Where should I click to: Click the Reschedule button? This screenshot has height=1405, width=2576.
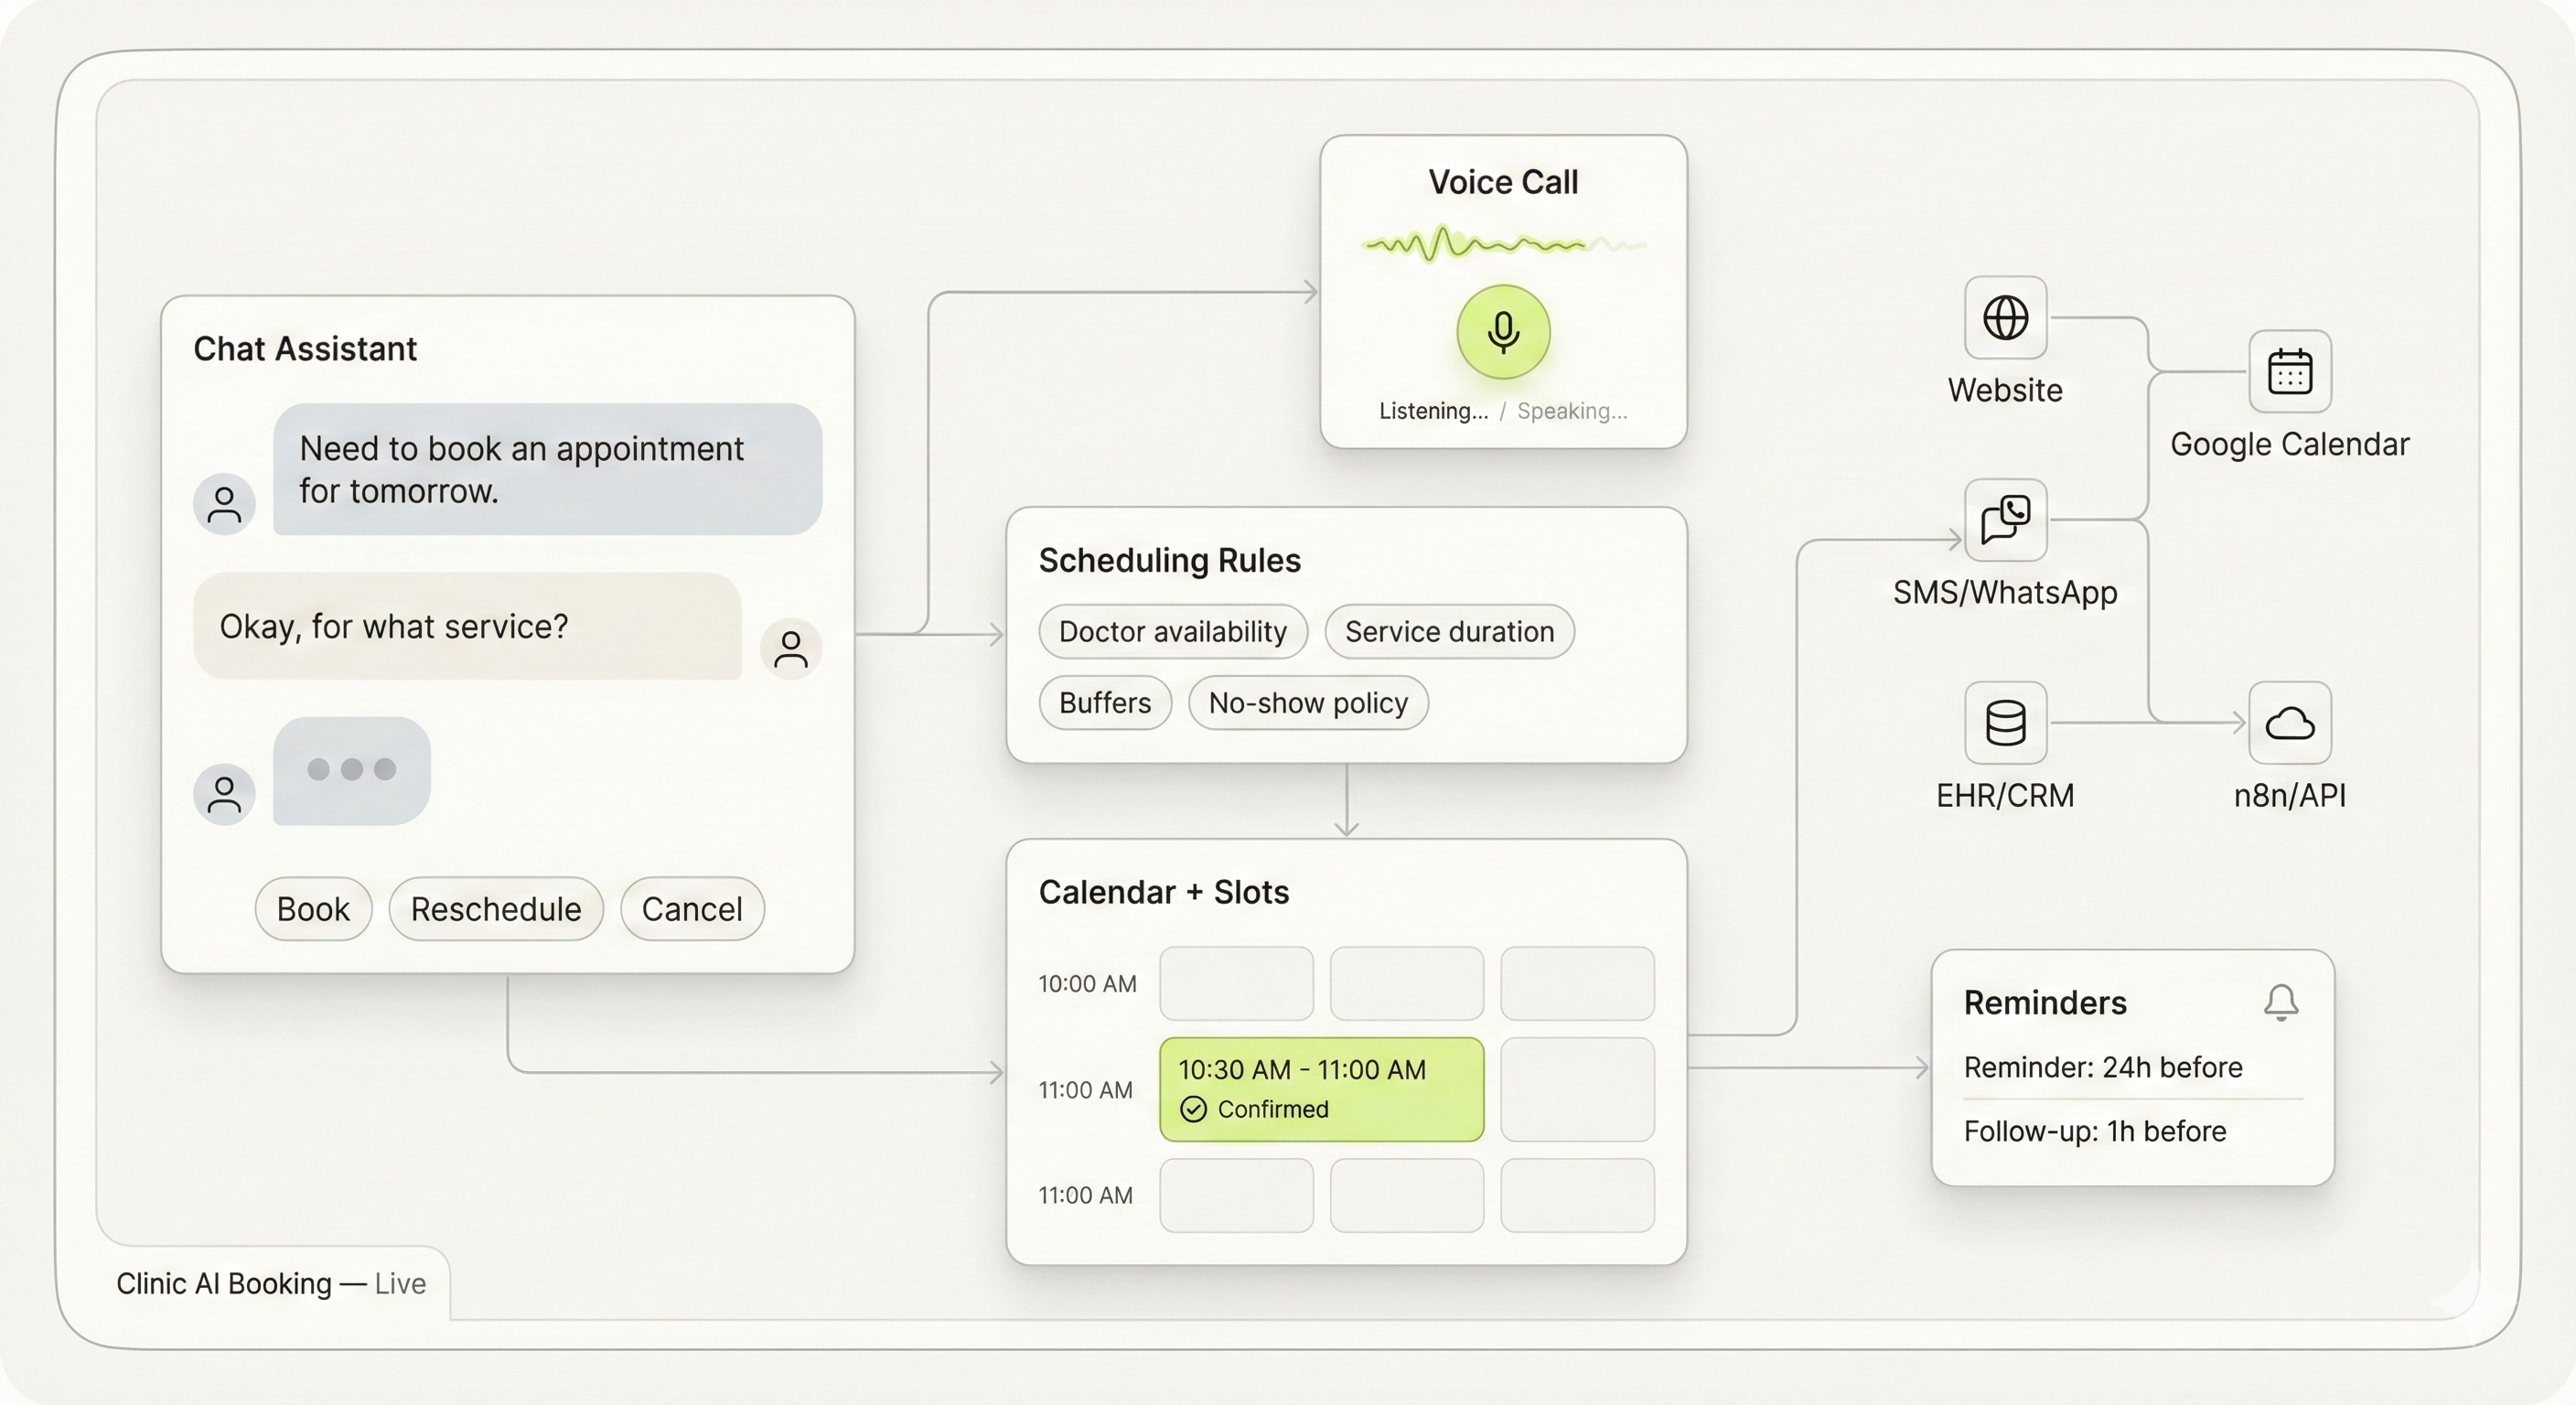pos(495,909)
